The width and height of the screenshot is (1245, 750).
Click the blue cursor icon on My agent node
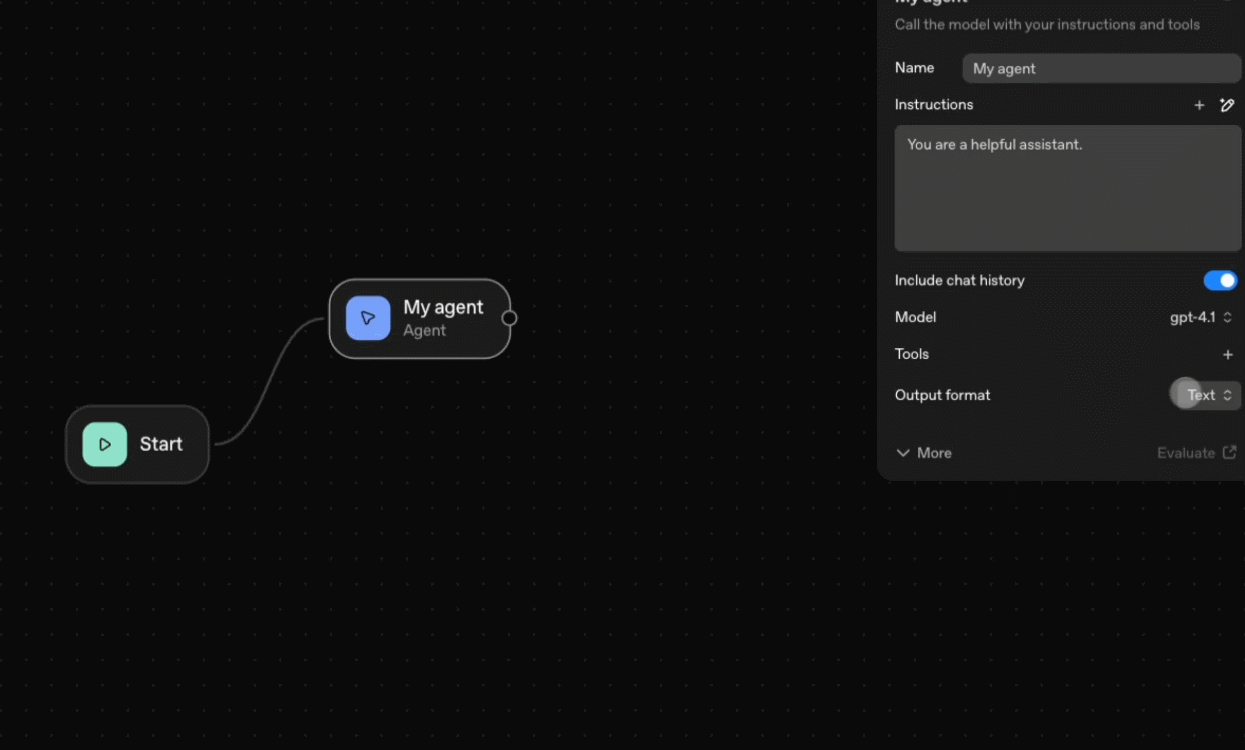[368, 318]
